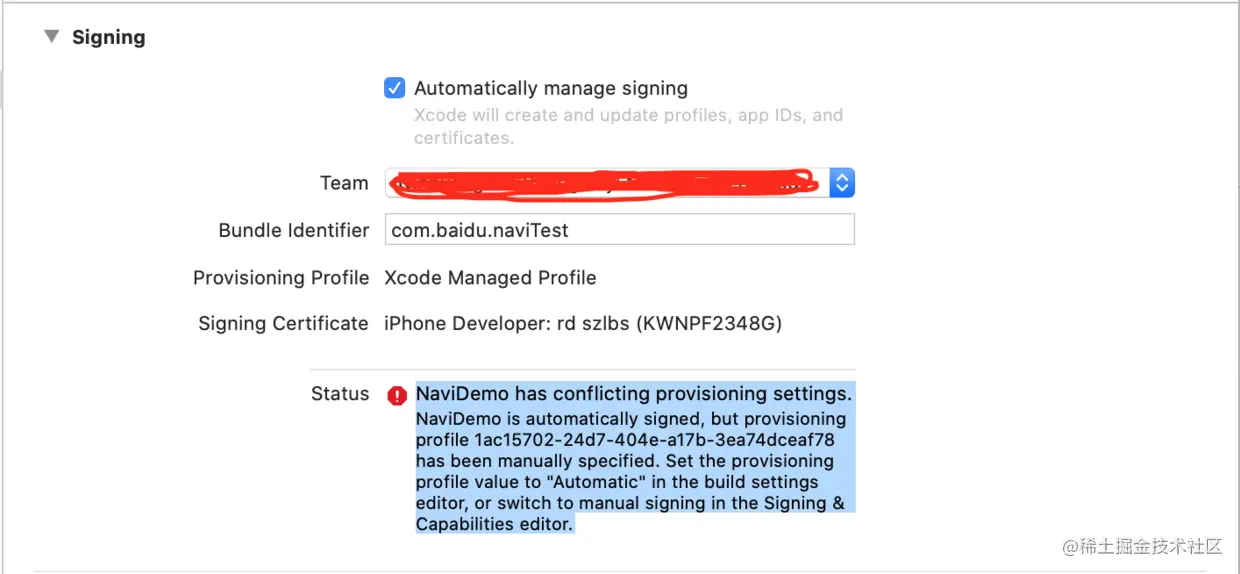
Task: Uncheck the Automatically manage signing checkbox
Action: 394,88
